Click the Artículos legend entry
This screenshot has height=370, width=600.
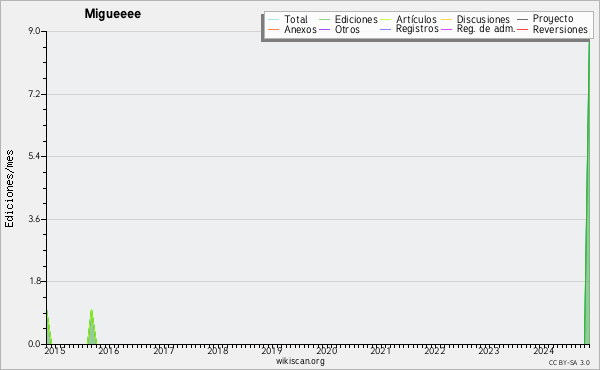tap(408, 19)
